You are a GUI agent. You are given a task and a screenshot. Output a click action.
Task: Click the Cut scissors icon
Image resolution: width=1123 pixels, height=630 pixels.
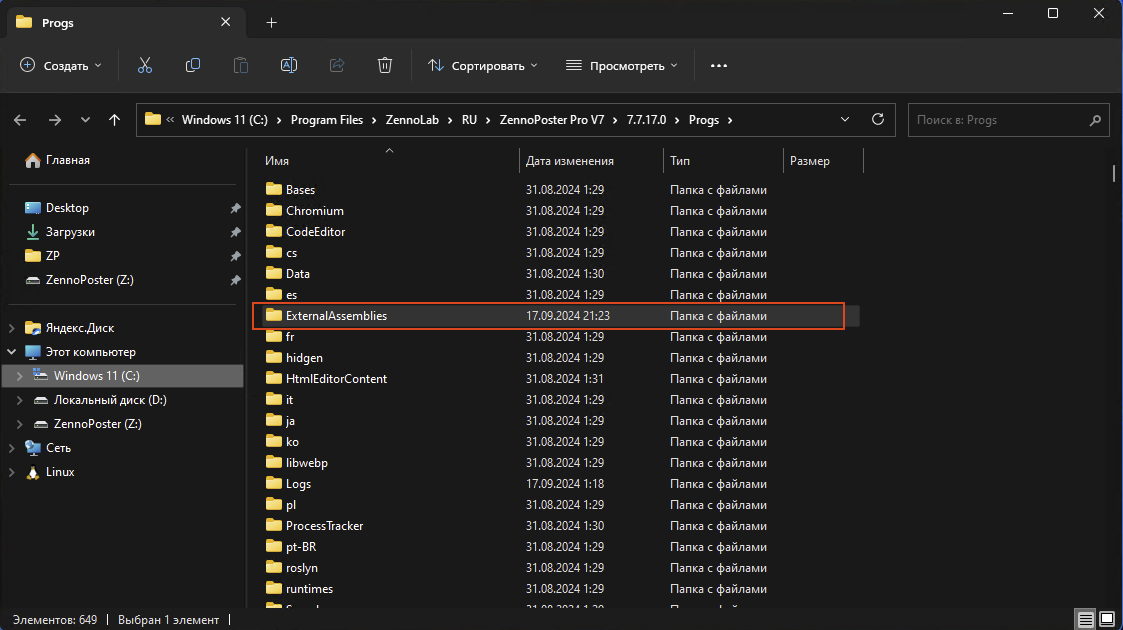[144, 65]
